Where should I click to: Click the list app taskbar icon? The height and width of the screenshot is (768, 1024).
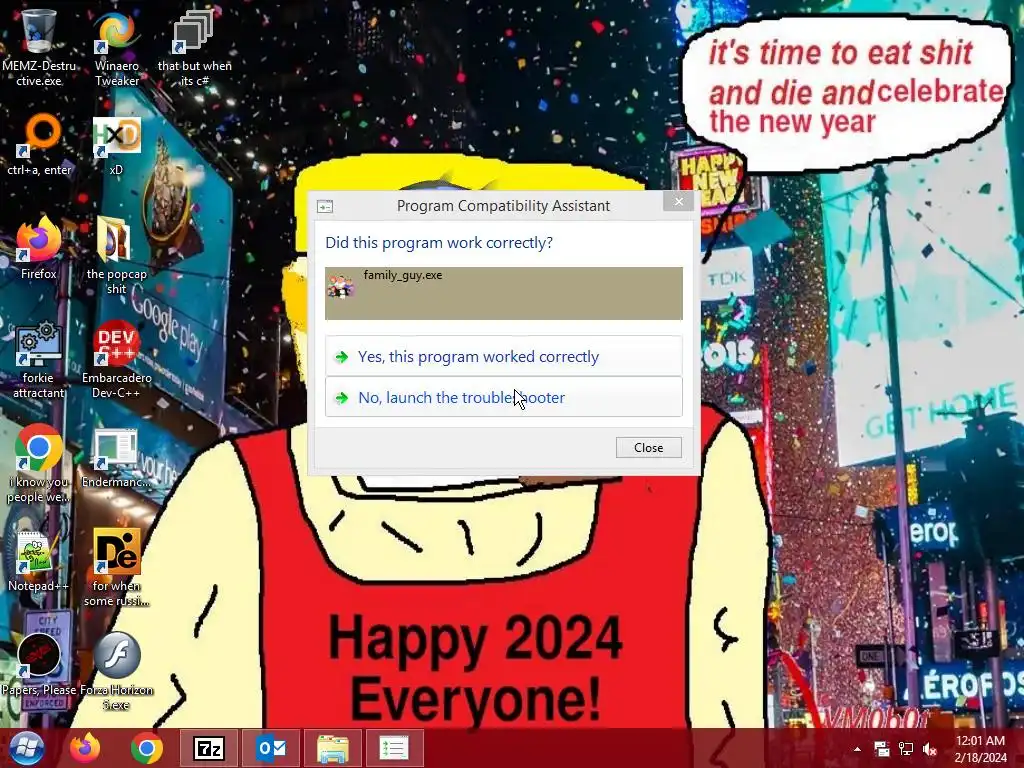[x=394, y=748]
